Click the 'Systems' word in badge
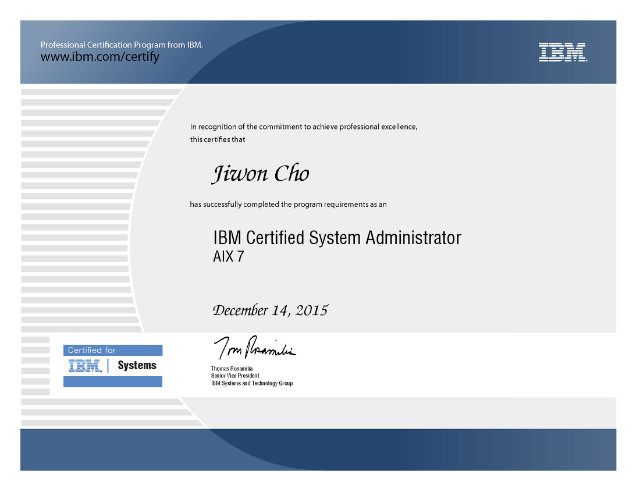 coord(137,365)
